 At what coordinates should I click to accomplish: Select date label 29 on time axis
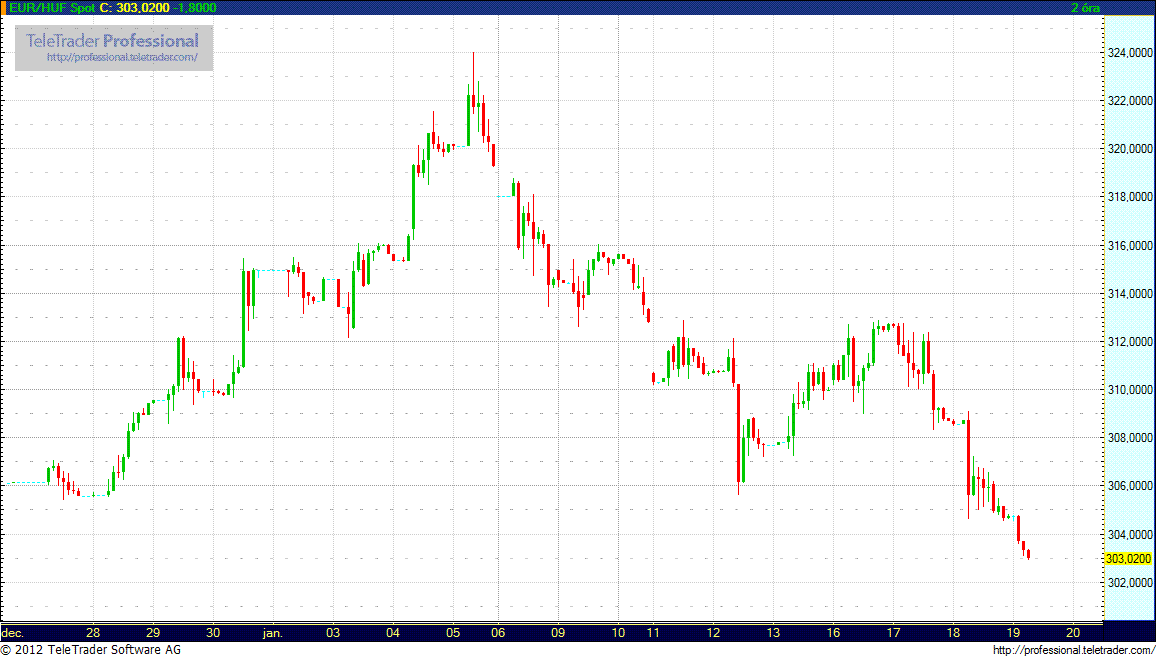153,632
